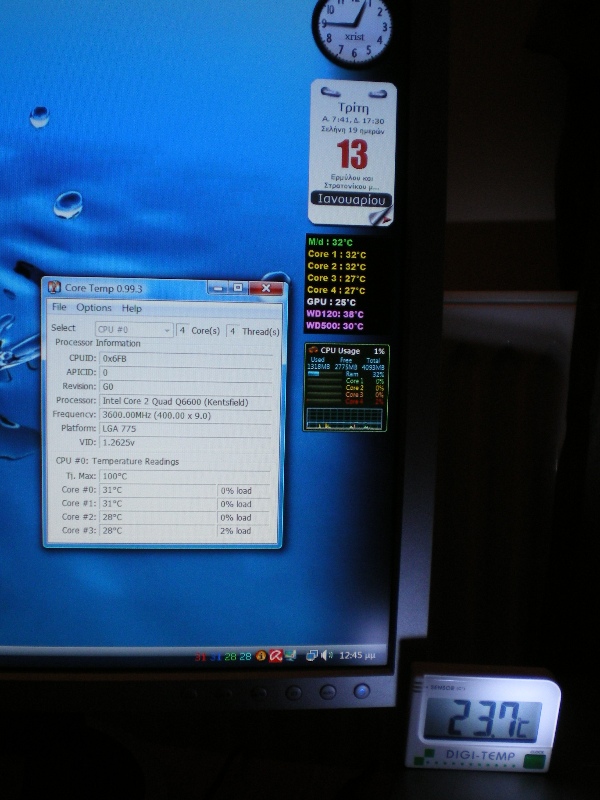This screenshot has width=600, height=800.
Task: Click the Thread(s) count box showing 4
Action: (x=233, y=331)
